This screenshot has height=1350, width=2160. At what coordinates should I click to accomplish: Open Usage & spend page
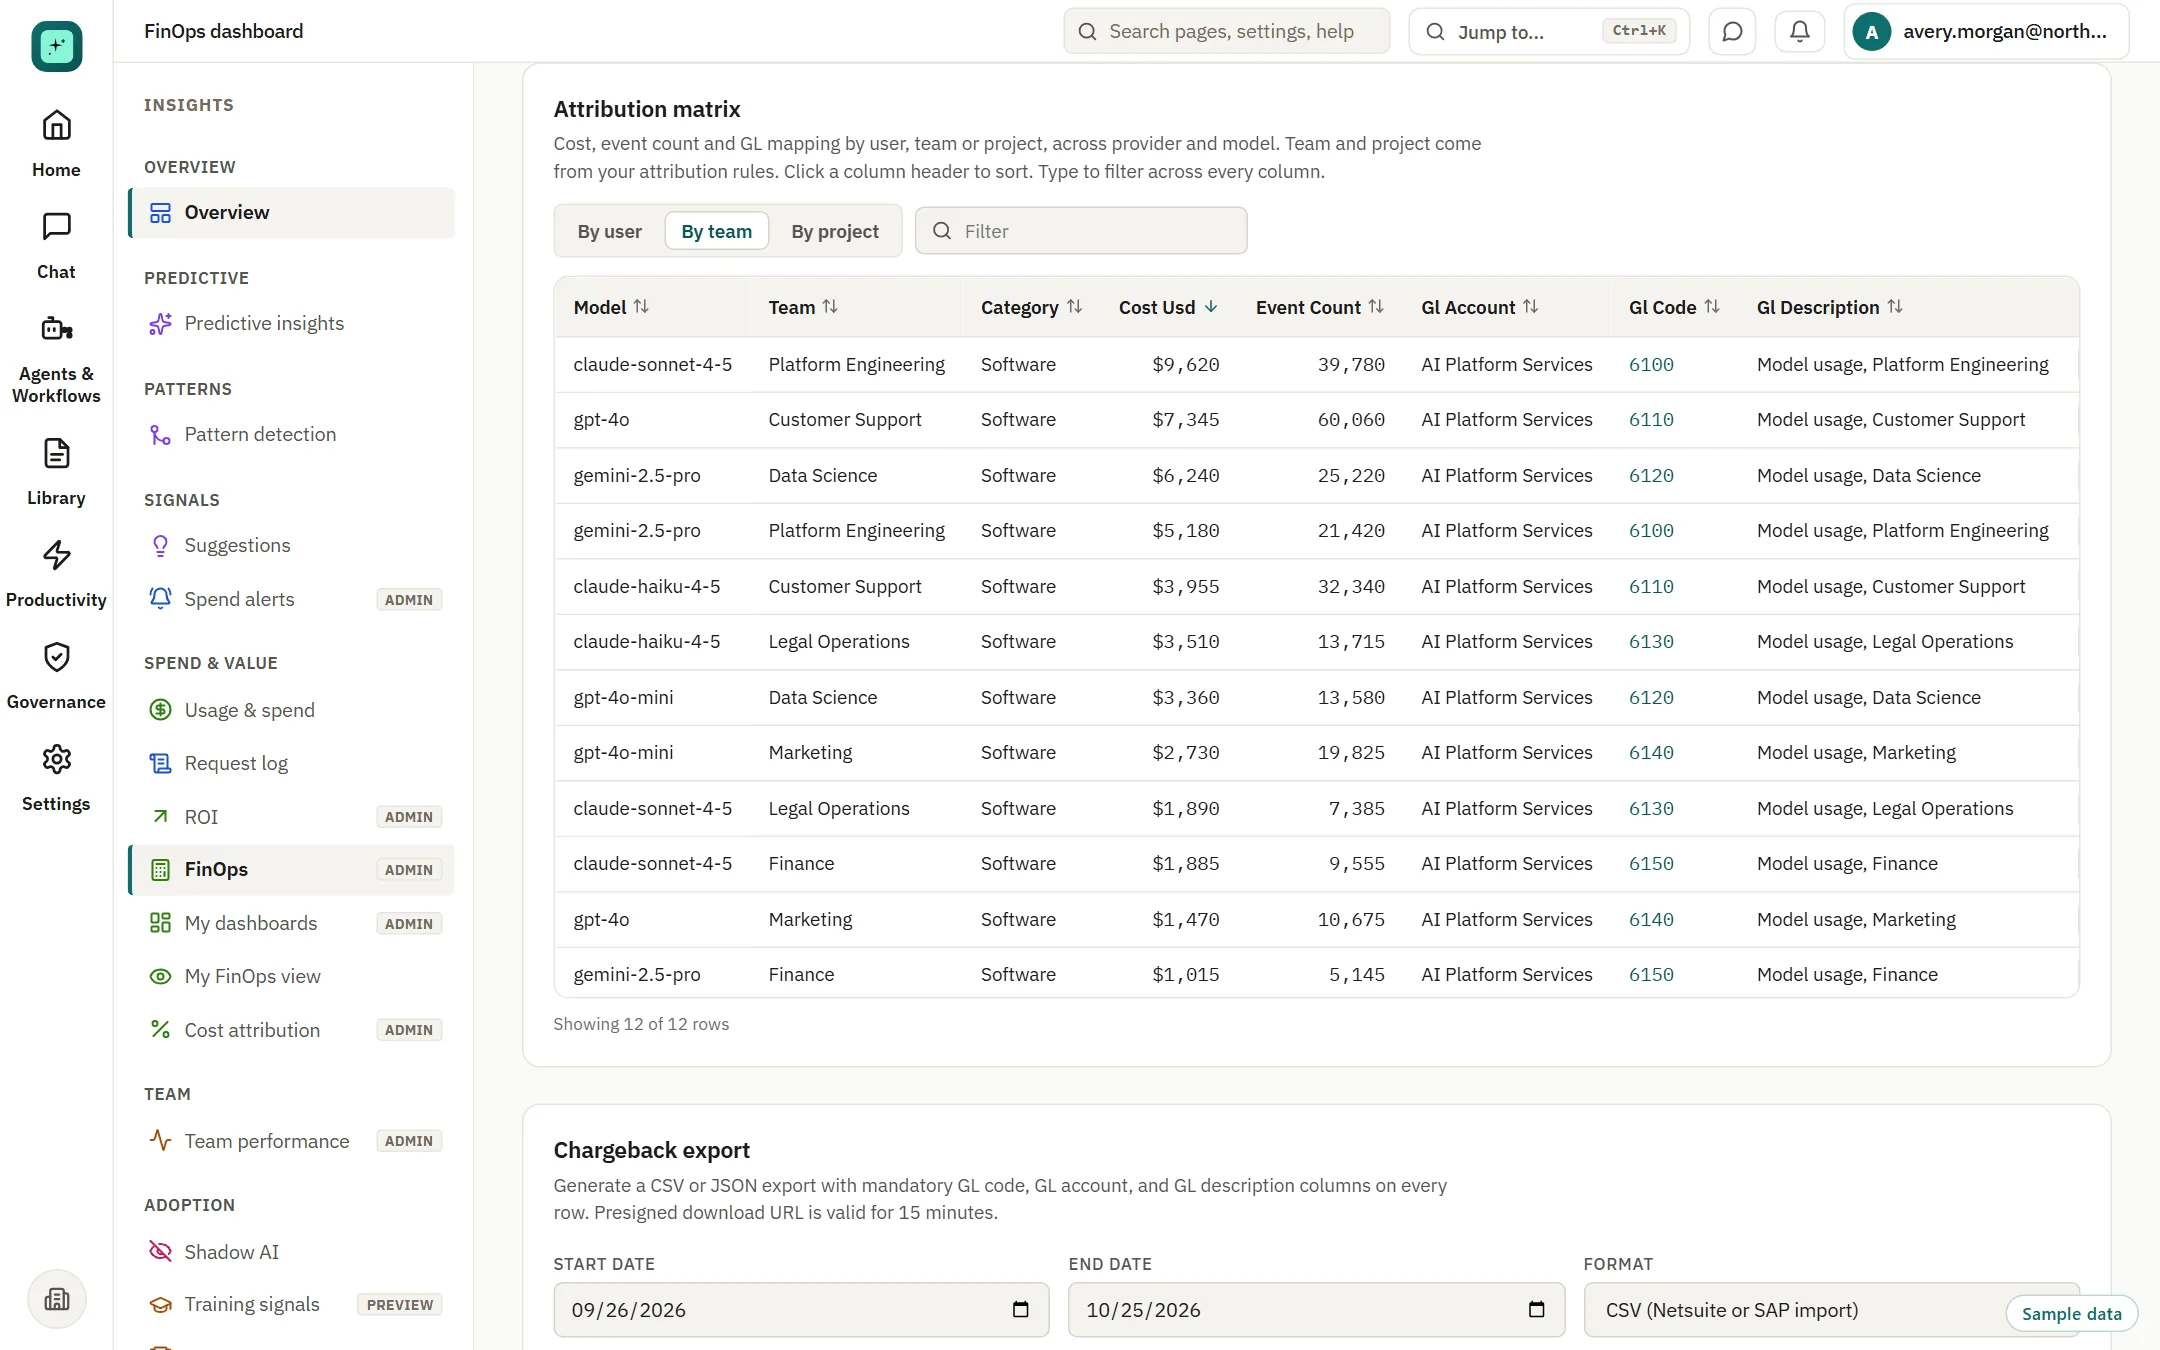tap(291, 709)
